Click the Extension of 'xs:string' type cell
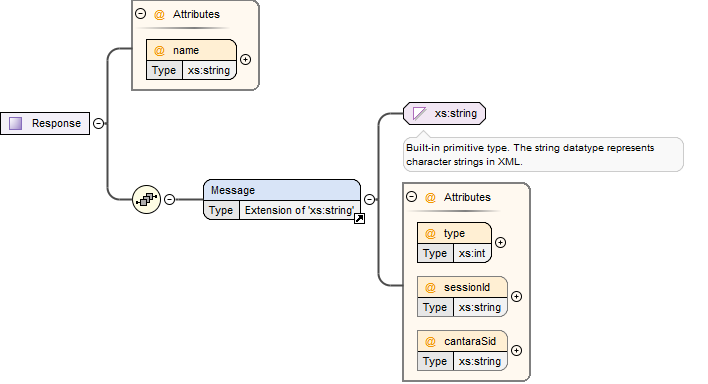 point(300,211)
